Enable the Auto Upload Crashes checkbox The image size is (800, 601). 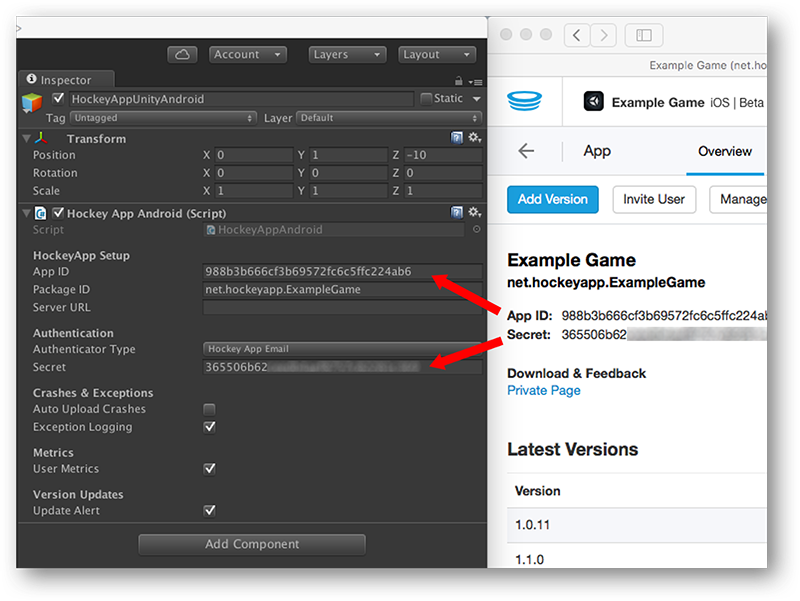tap(209, 409)
